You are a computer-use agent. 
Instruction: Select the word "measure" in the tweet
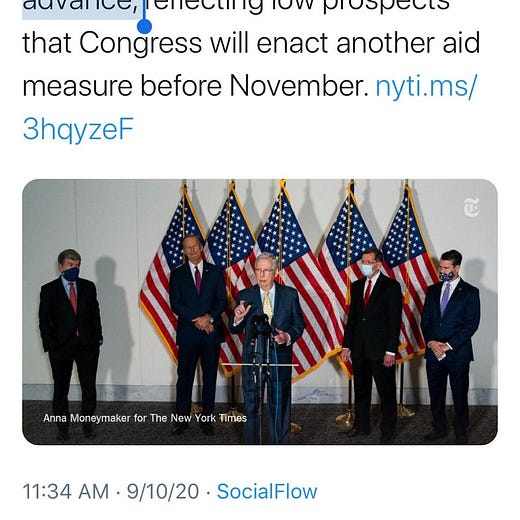(x=77, y=86)
